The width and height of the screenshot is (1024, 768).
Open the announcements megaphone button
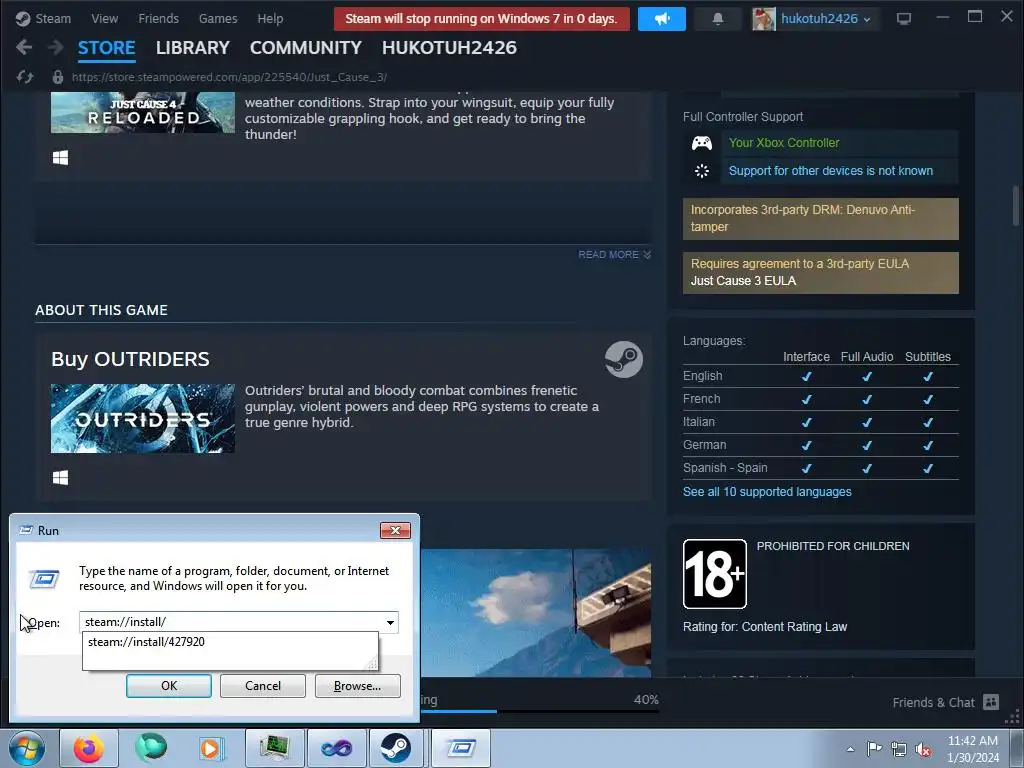[x=662, y=18]
